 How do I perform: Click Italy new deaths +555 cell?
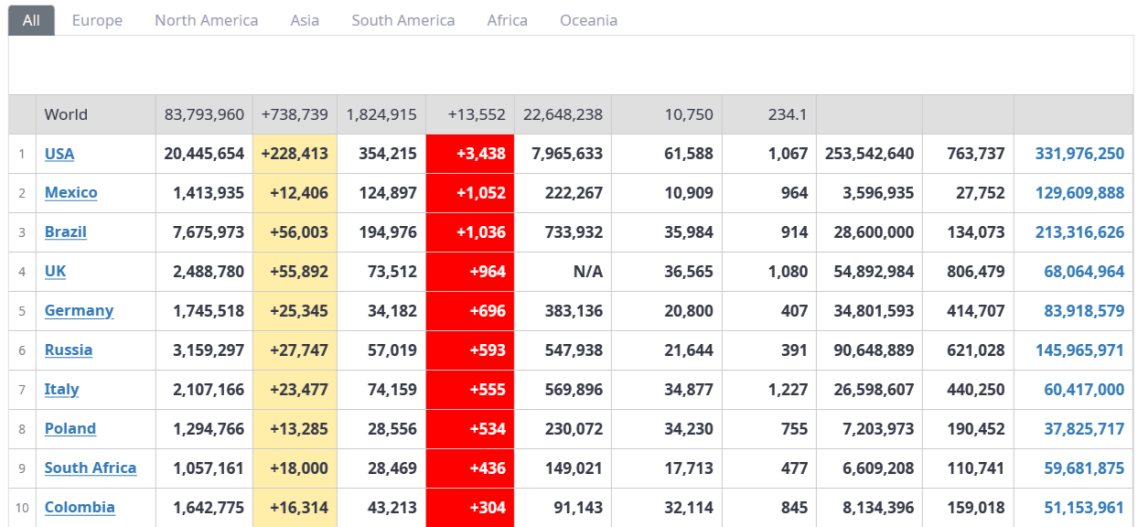point(470,389)
